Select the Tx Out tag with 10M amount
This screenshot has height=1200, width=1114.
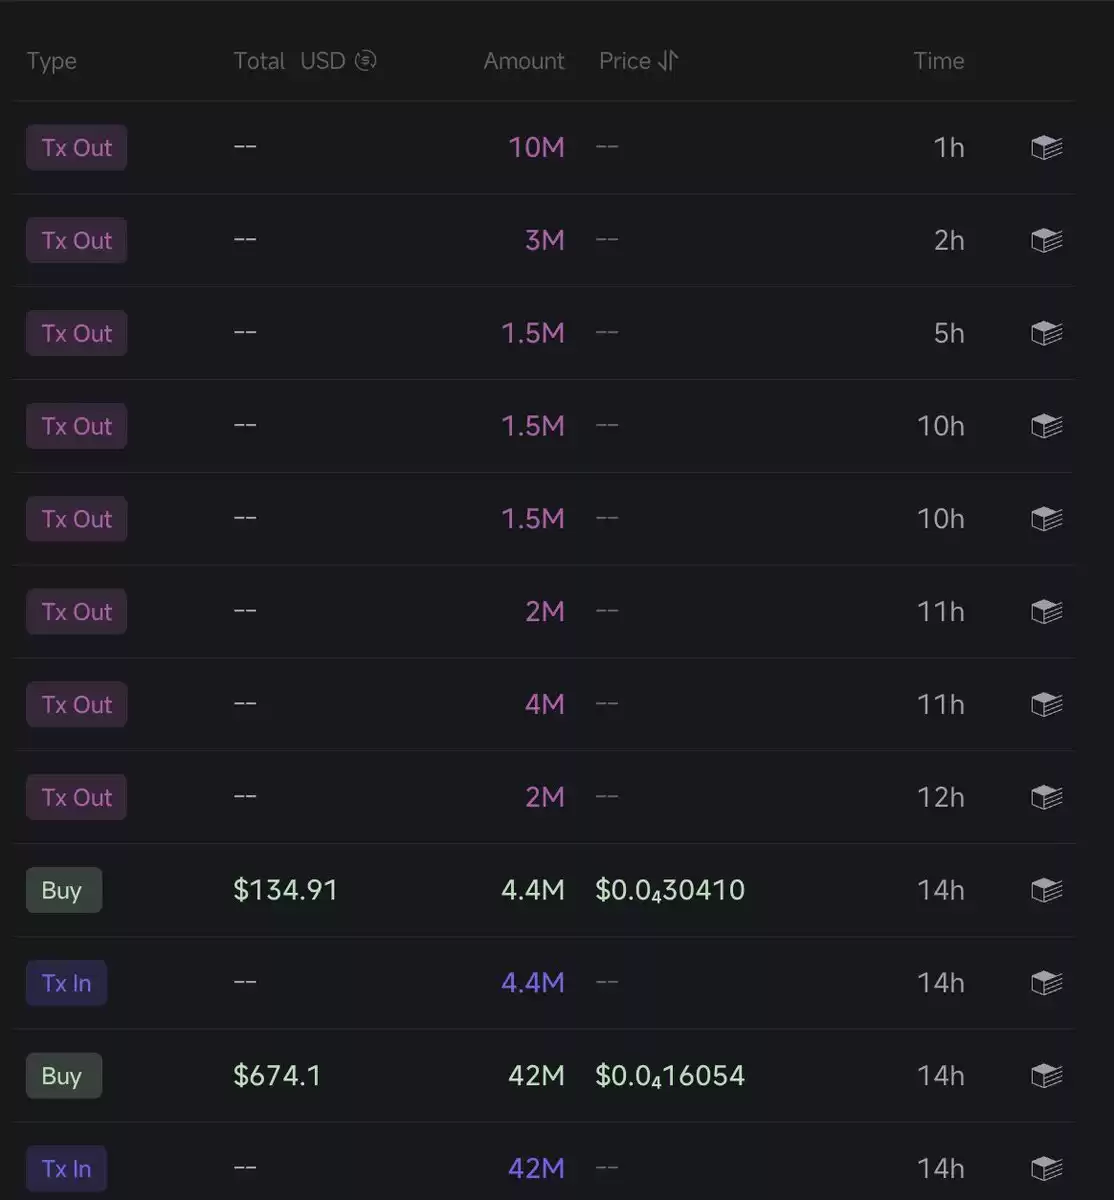(77, 148)
